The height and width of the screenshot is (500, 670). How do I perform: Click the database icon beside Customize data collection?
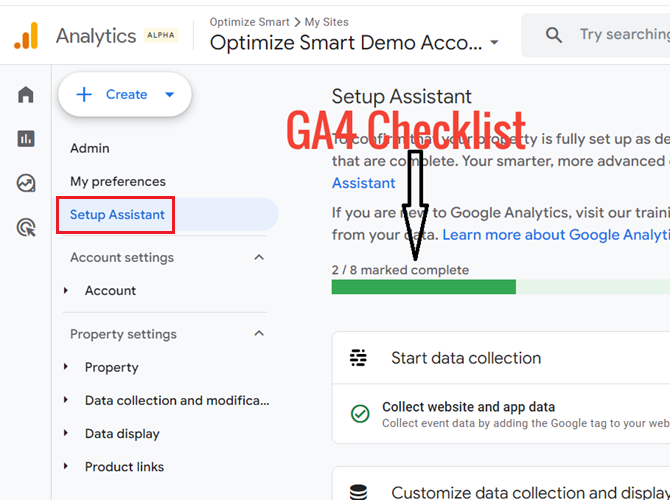point(358,492)
